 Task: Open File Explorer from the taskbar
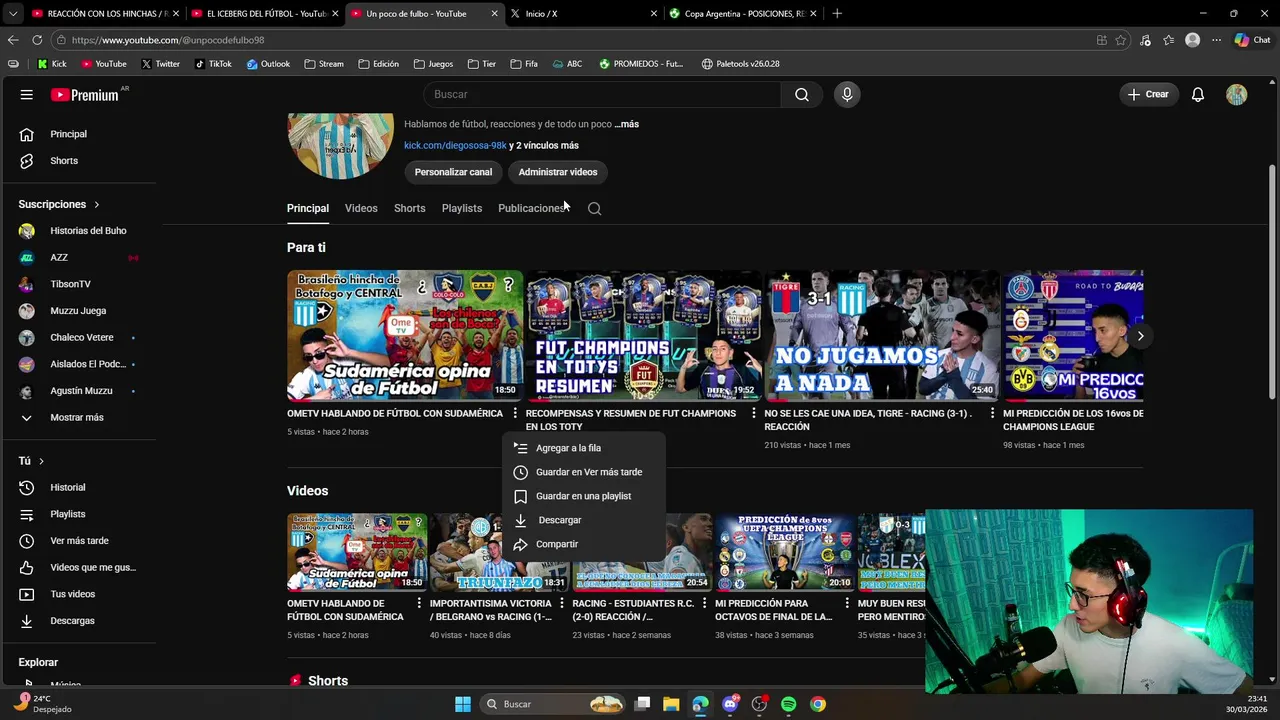(671, 704)
